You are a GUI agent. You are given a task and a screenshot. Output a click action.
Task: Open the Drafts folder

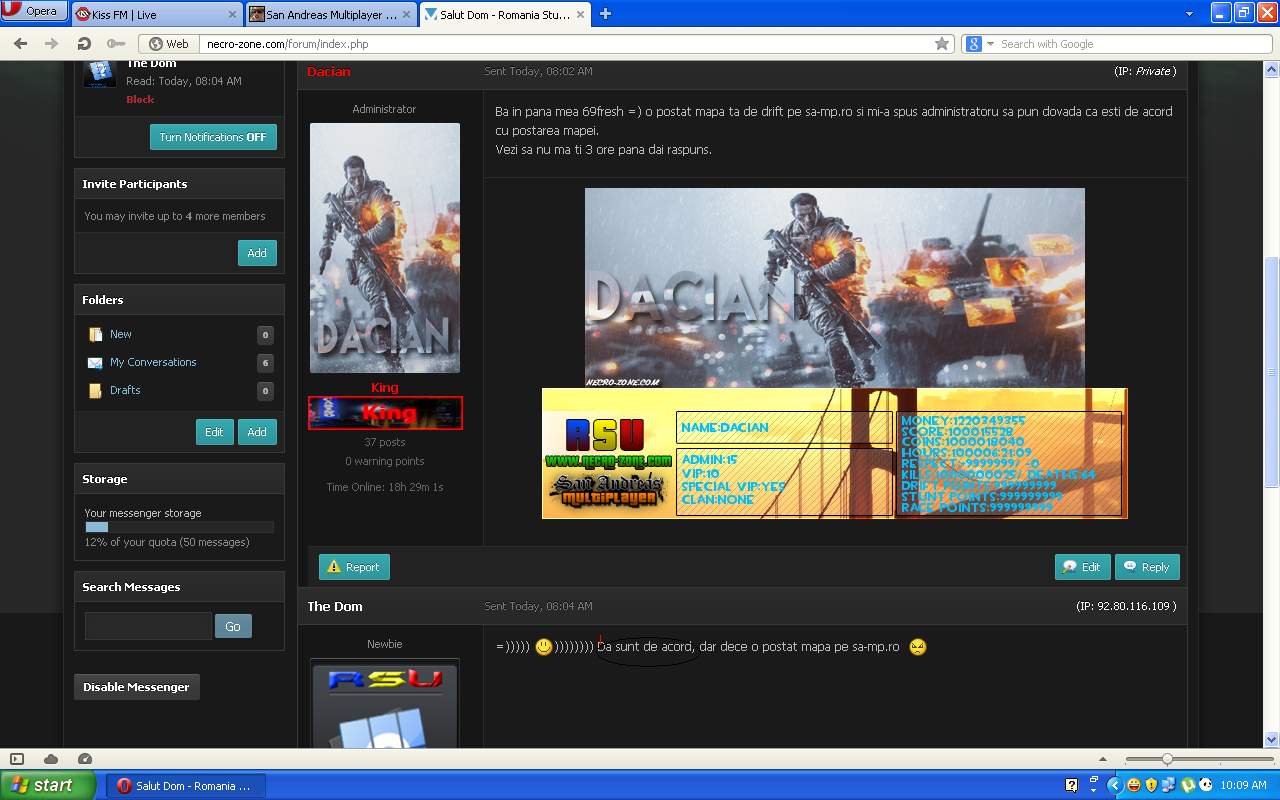(125, 390)
